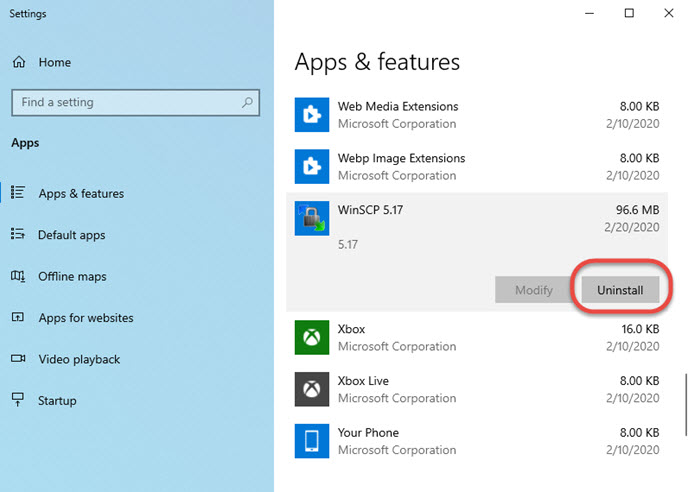Focus the Find a setting search box

coord(136,103)
